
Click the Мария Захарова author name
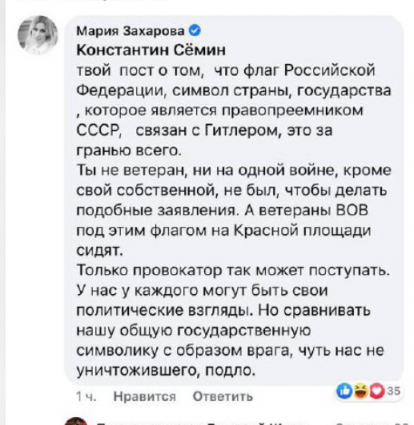pyautogui.click(x=130, y=31)
